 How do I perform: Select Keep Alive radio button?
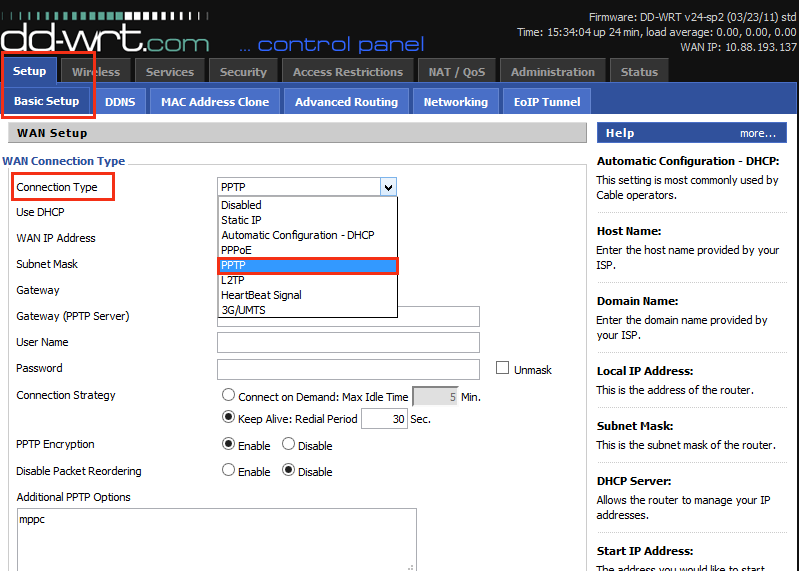click(229, 418)
